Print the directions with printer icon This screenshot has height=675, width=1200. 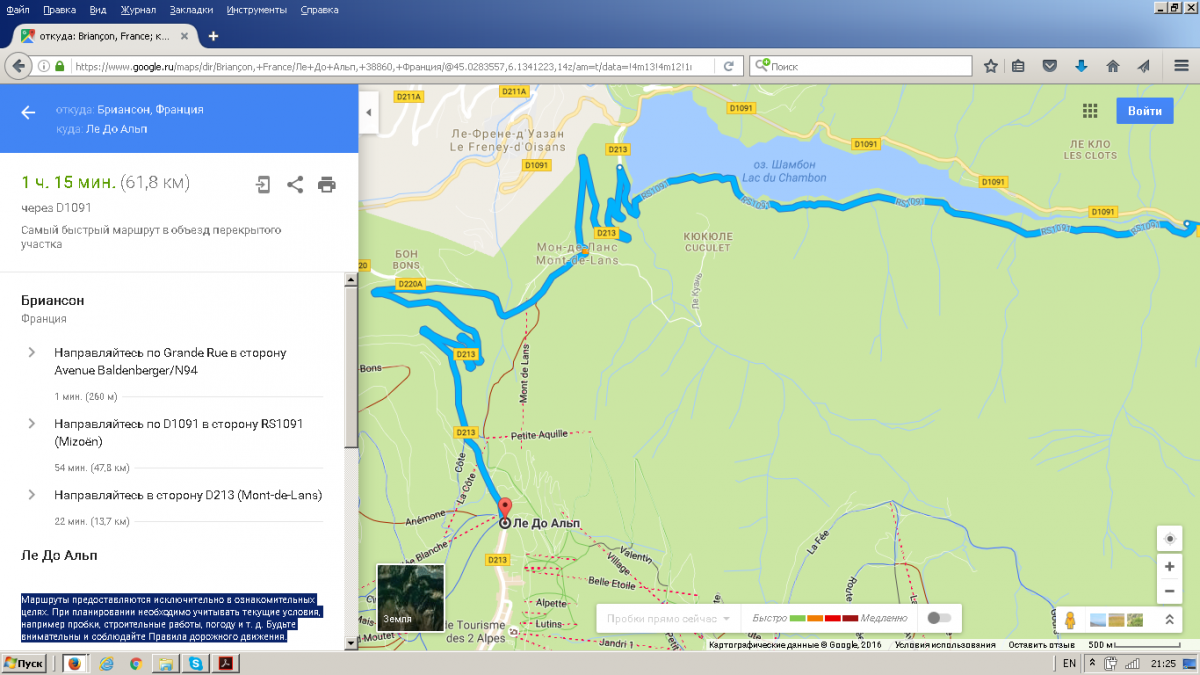click(326, 184)
